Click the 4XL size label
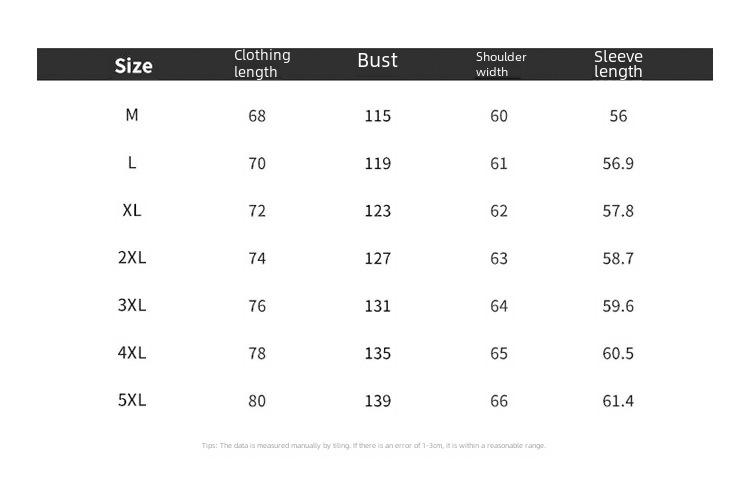Screen dimensions: 750x488 [x=132, y=353]
